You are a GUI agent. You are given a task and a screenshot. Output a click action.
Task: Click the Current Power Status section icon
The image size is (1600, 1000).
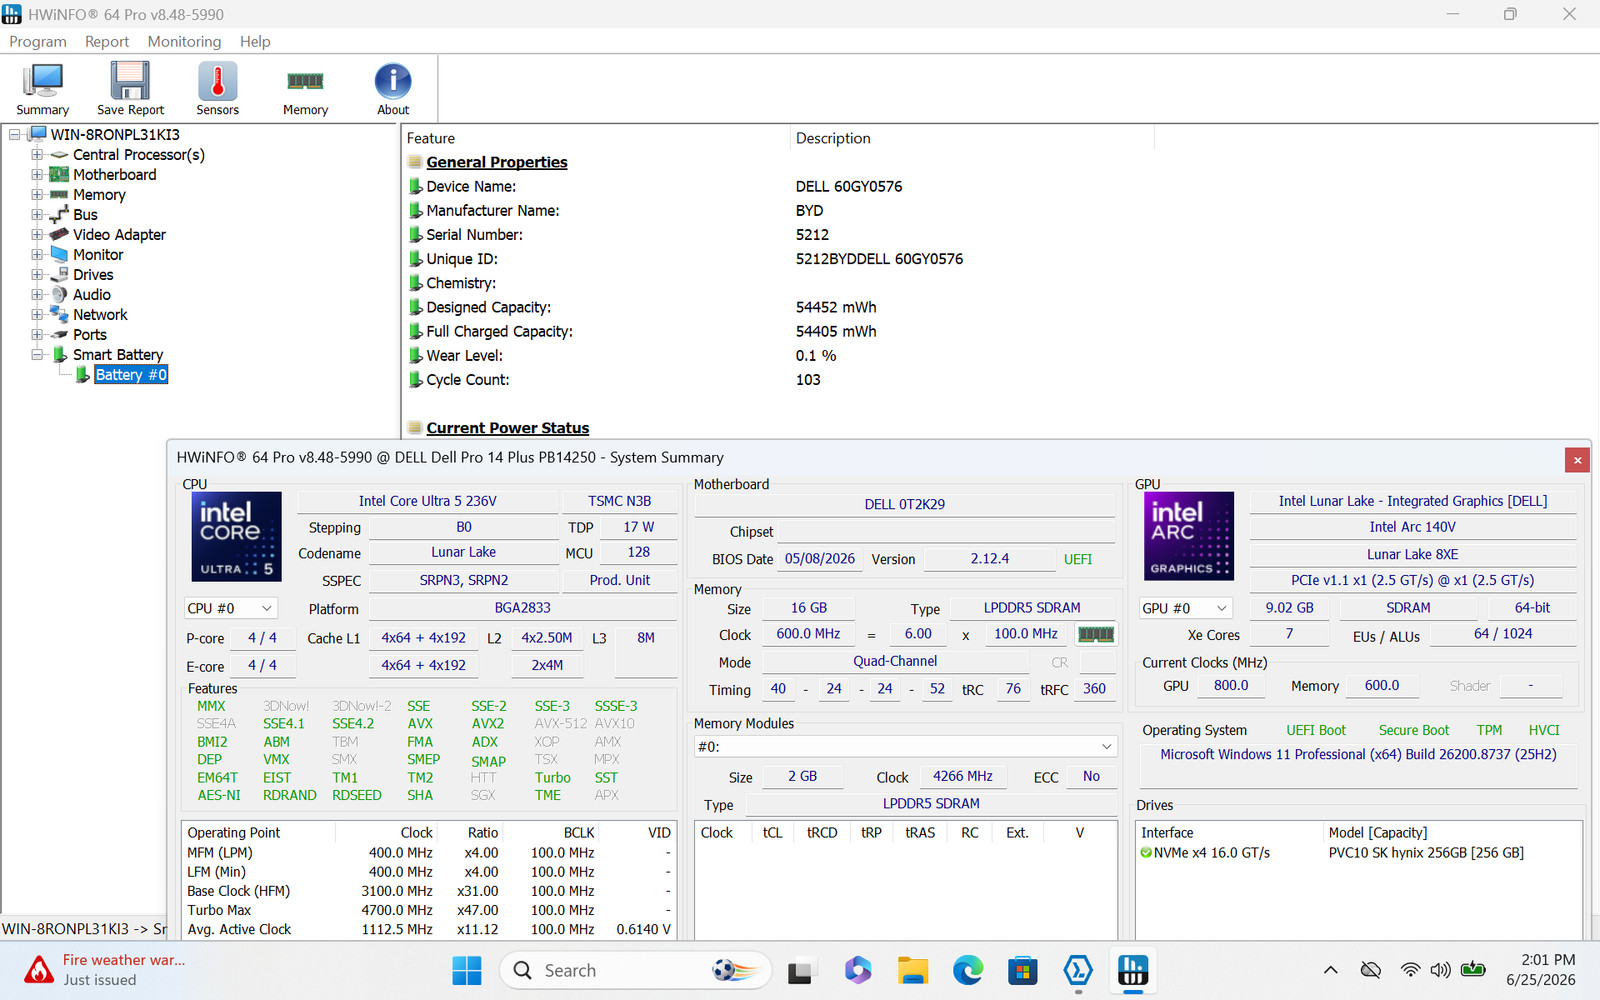coord(415,428)
